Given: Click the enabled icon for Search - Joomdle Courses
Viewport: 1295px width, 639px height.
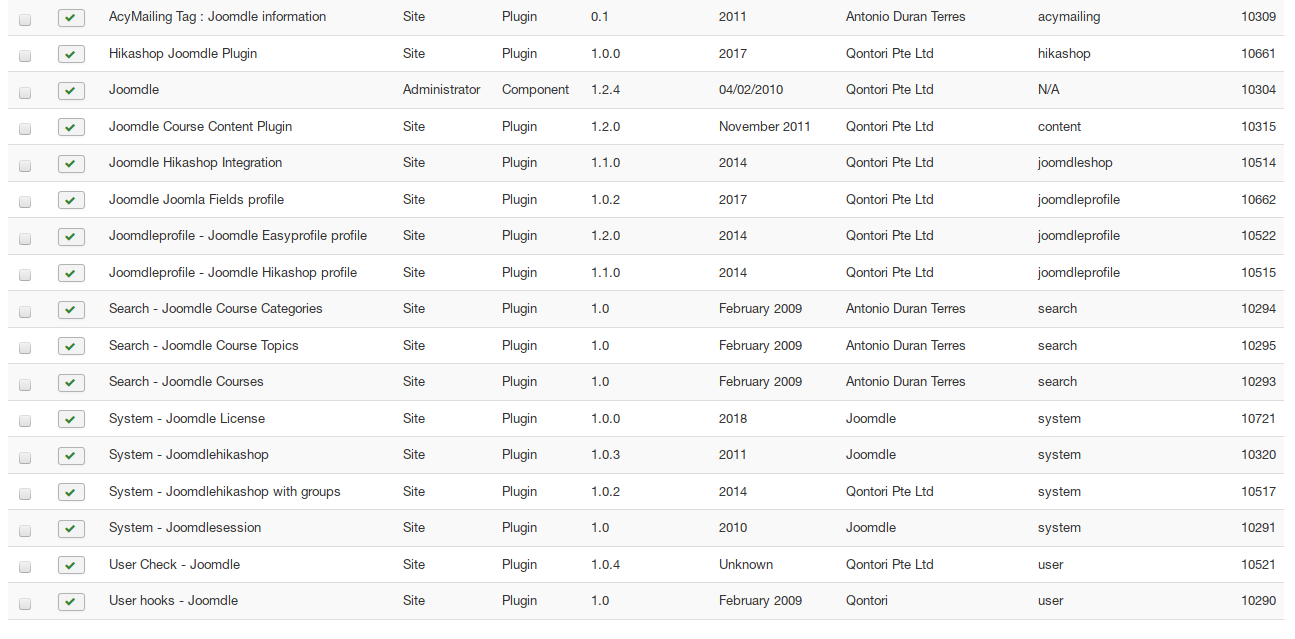Looking at the screenshot, I should click(71, 383).
